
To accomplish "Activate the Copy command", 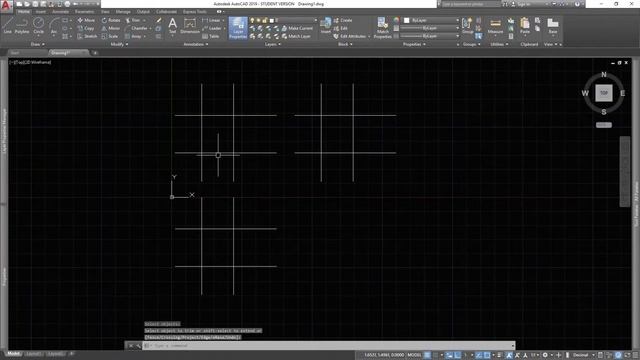I will tap(86, 28).
